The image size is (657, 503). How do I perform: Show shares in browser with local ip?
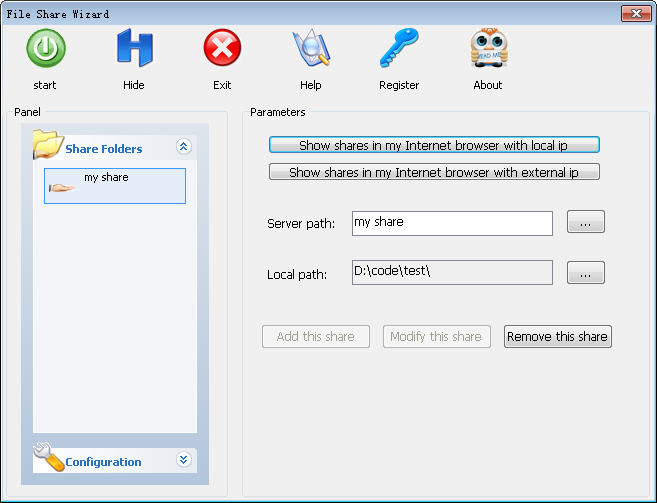(434, 146)
